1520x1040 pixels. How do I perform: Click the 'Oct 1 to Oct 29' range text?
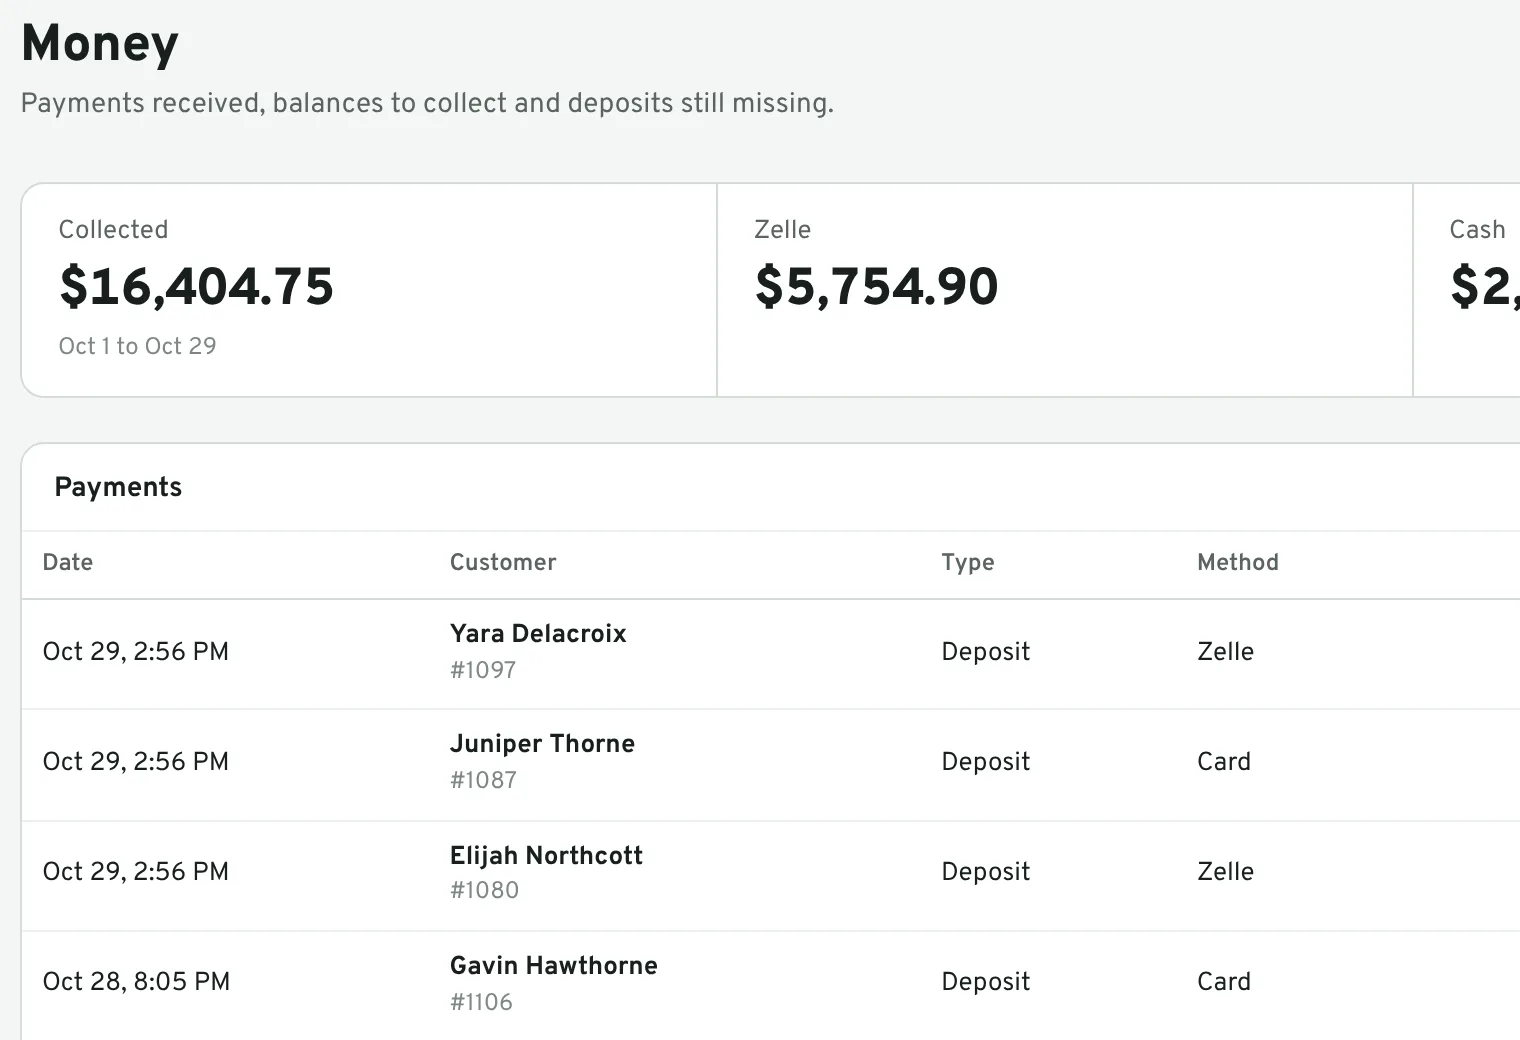(x=137, y=346)
